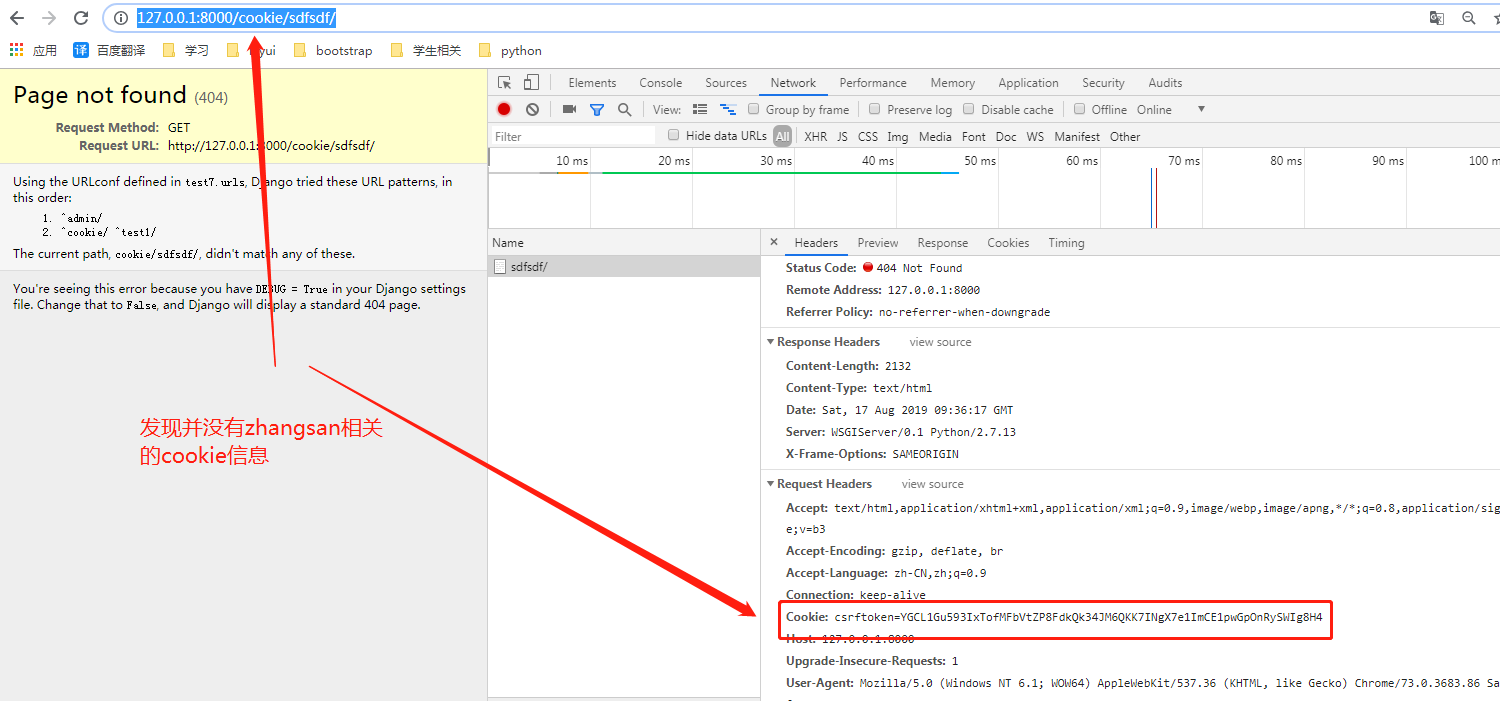Filter requests by CSS
This screenshot has height=701, width=1500.
868,136
